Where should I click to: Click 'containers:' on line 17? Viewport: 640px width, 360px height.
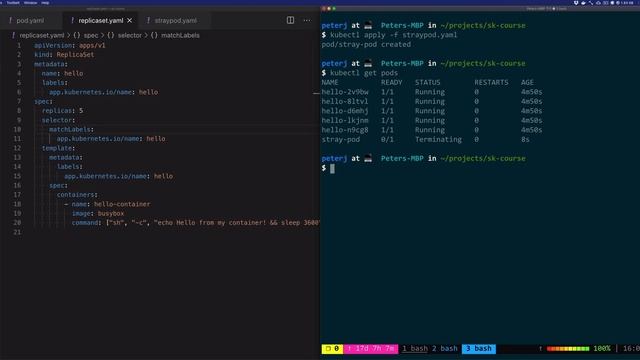click(x=77, y=195)
